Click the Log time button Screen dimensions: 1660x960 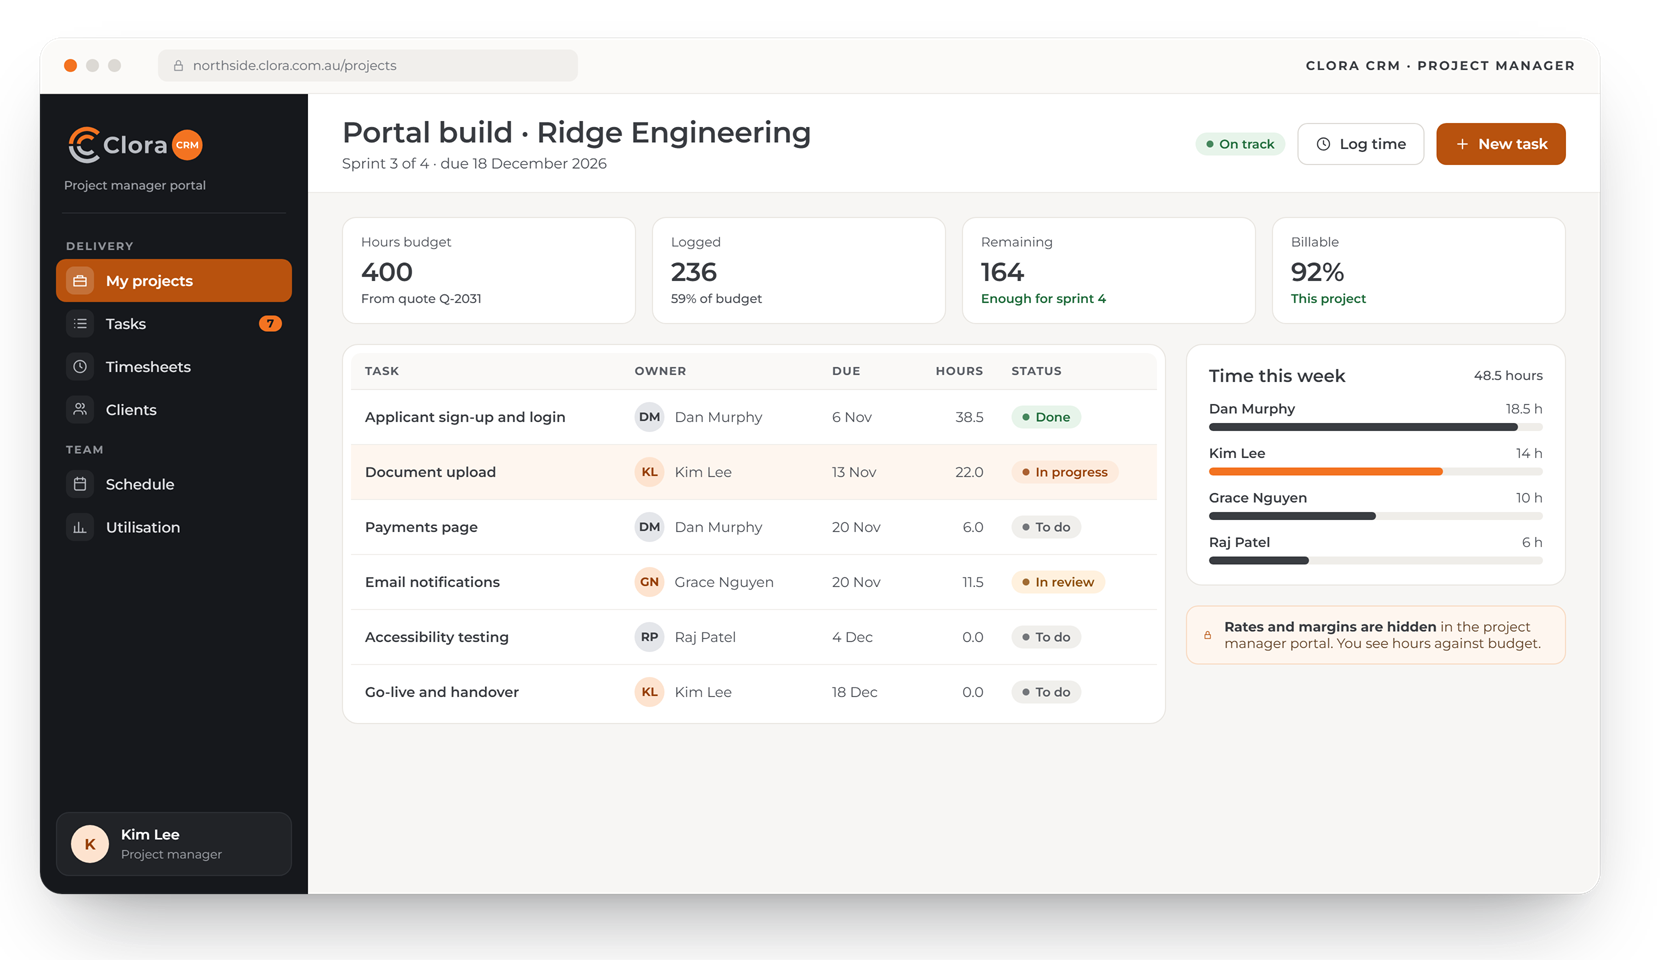point(1361,144)
